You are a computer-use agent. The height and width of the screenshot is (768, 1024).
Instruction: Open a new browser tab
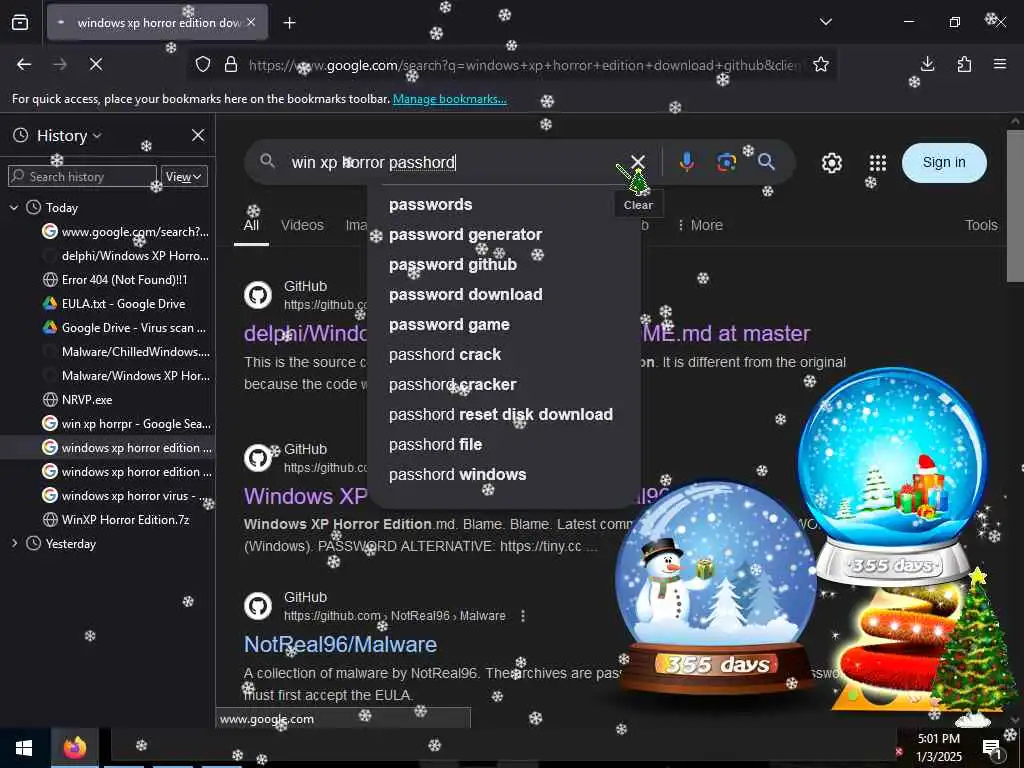click(x=289, y=23)
